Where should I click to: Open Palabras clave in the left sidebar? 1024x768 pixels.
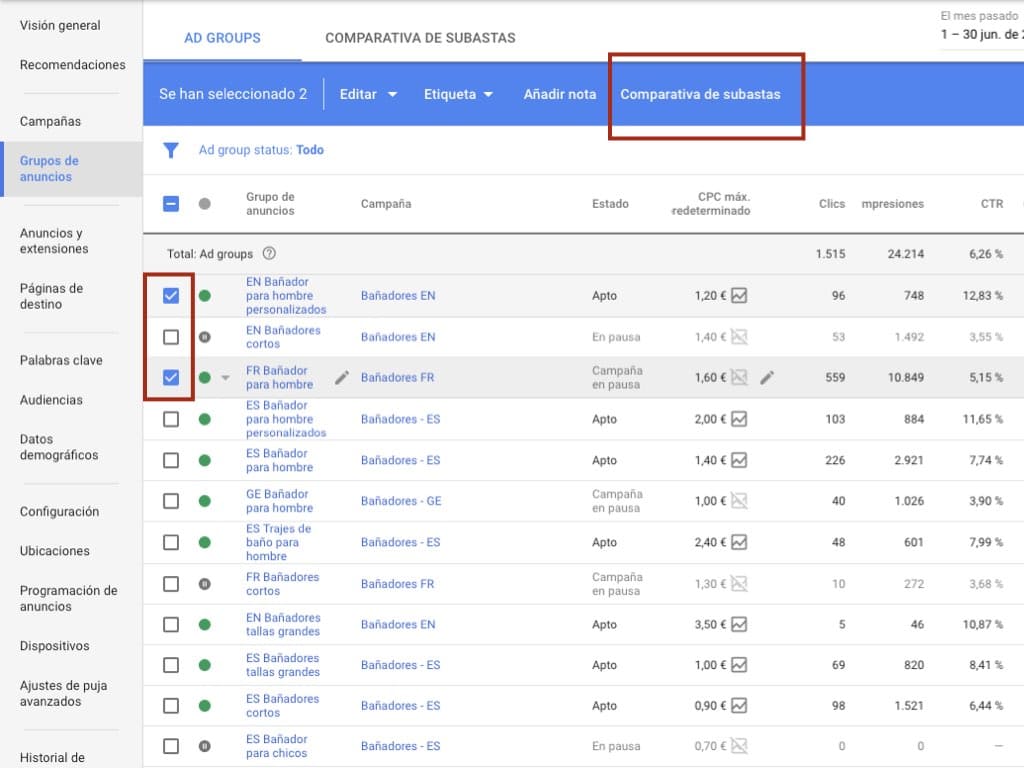pos(61,360)
